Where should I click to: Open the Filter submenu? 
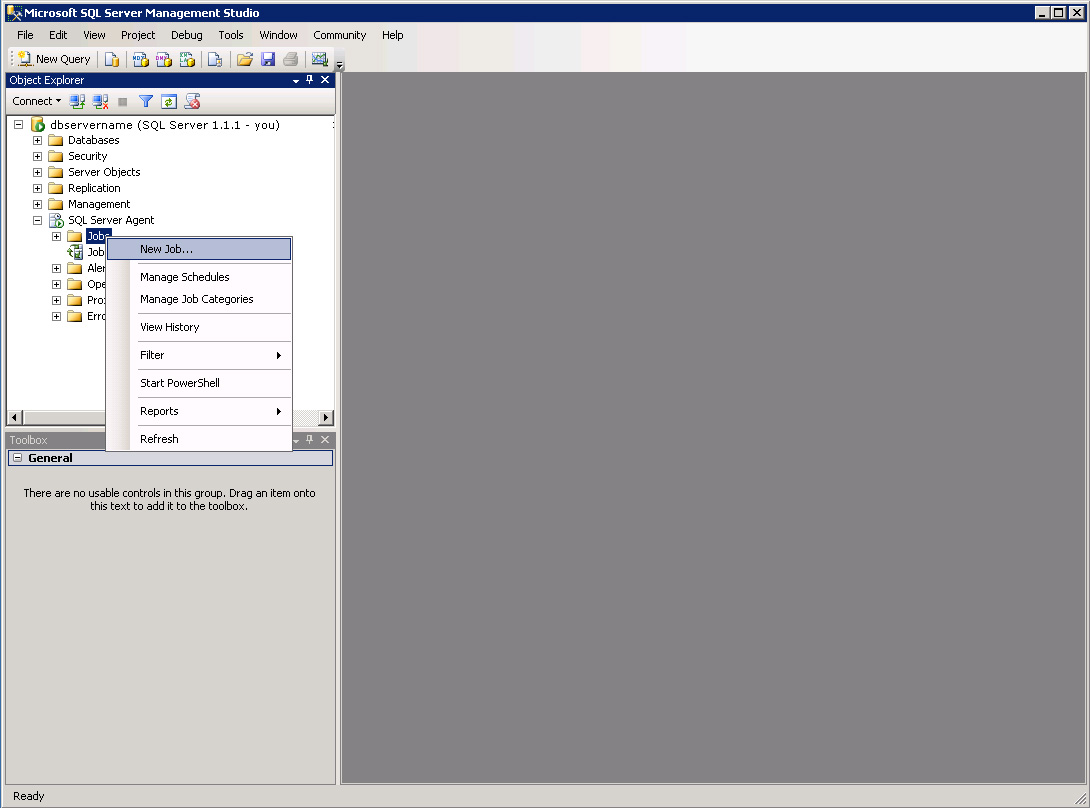pyautogui.click(x=199, y=355)
